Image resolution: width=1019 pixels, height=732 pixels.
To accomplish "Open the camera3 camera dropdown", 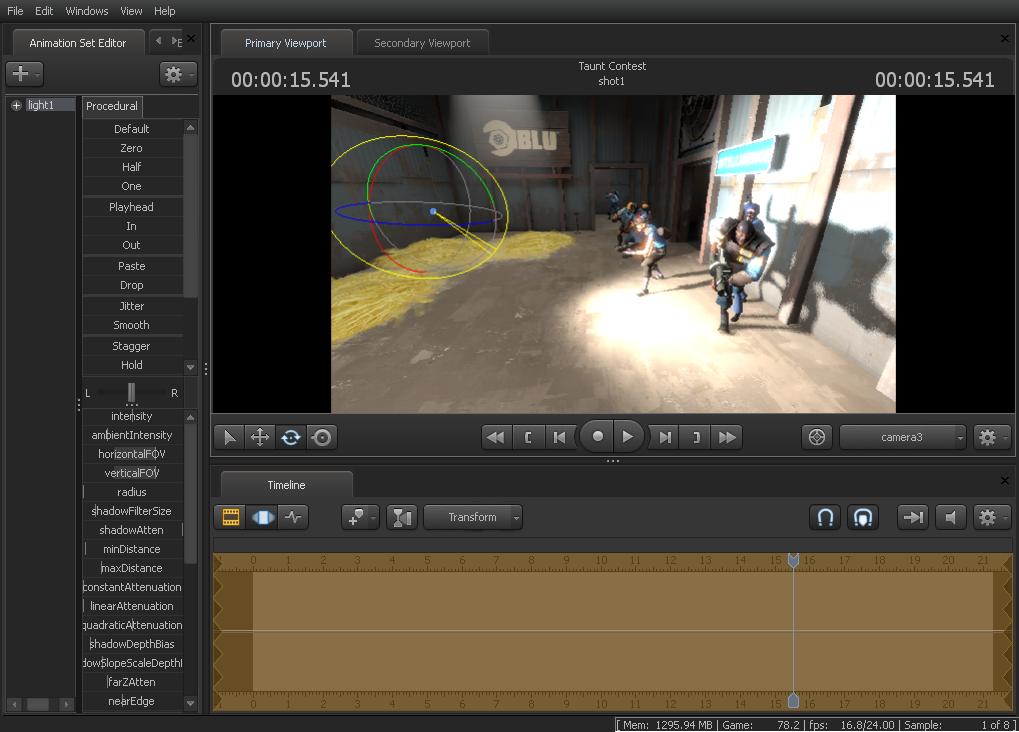I will pyautogui.click(x=903, y=437).
